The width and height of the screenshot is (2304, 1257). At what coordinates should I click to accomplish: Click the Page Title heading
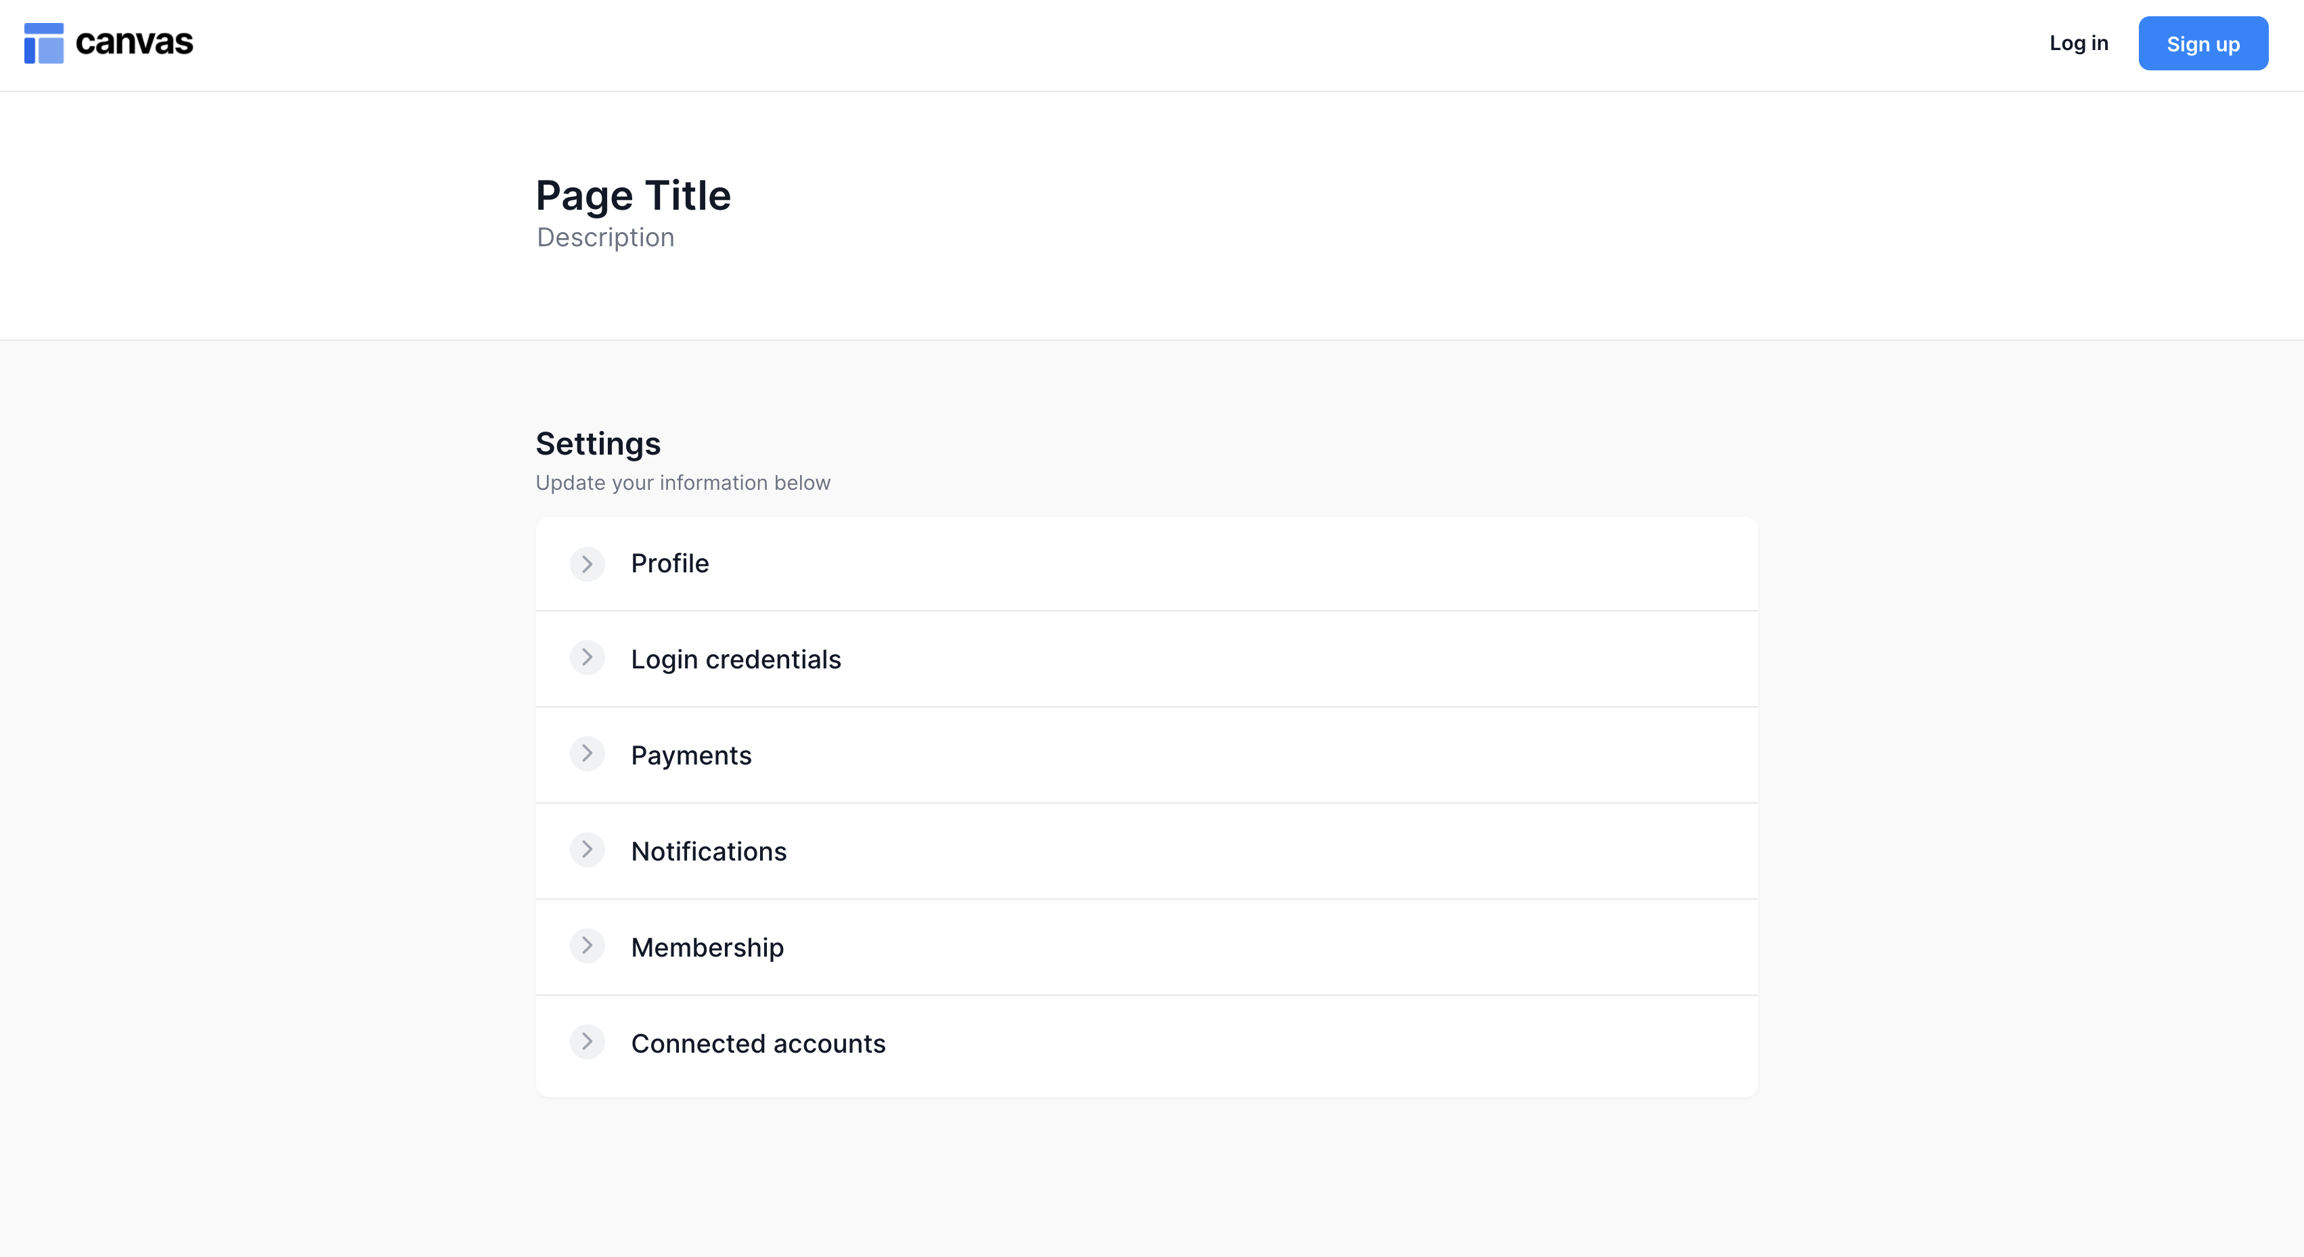(x=633, y=195)
